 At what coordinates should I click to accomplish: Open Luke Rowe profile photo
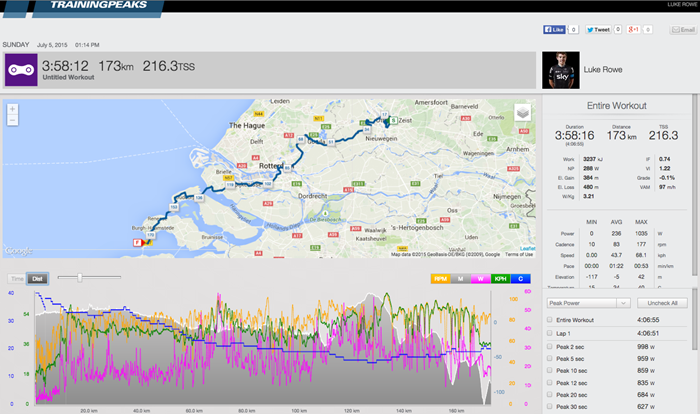[561, 70]
